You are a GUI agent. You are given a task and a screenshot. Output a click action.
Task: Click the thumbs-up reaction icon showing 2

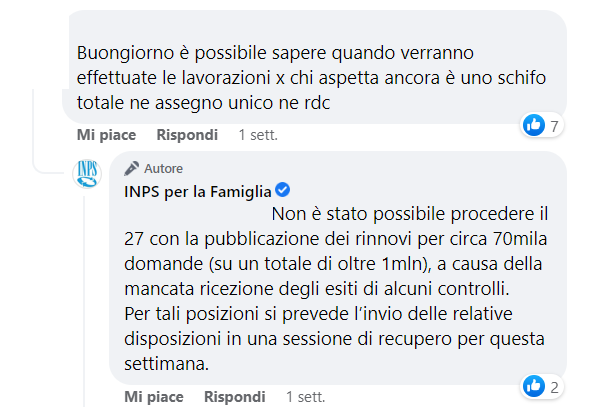[534, 386]
